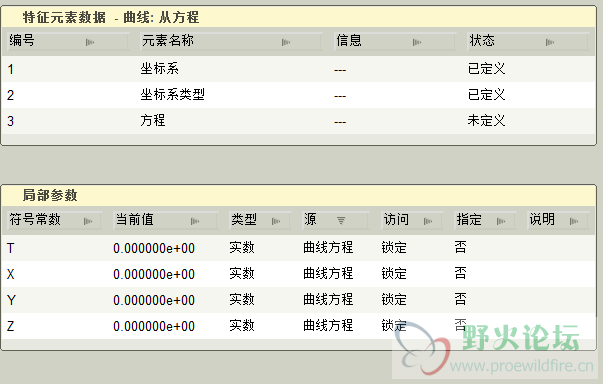Click 锁定 access in Y row
Image resolution: width=603 pixels, height=384 pixels.
[x=394, y=299]
